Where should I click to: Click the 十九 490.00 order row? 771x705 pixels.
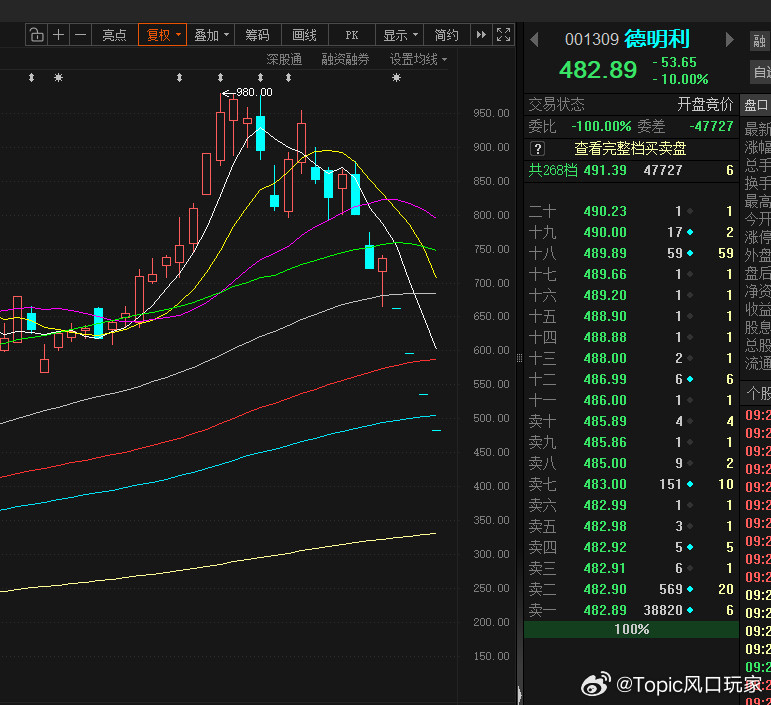631,232
